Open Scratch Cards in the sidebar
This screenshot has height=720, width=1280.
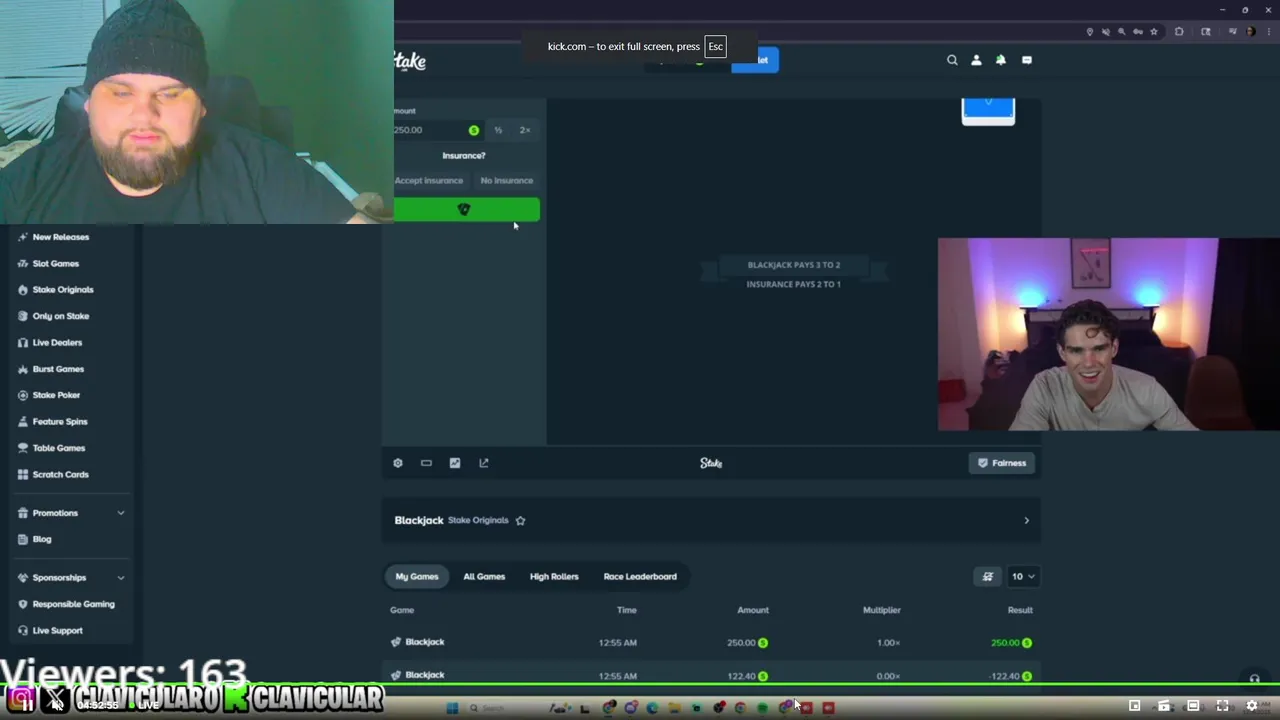pyautogui.click(x=61, y=475)
